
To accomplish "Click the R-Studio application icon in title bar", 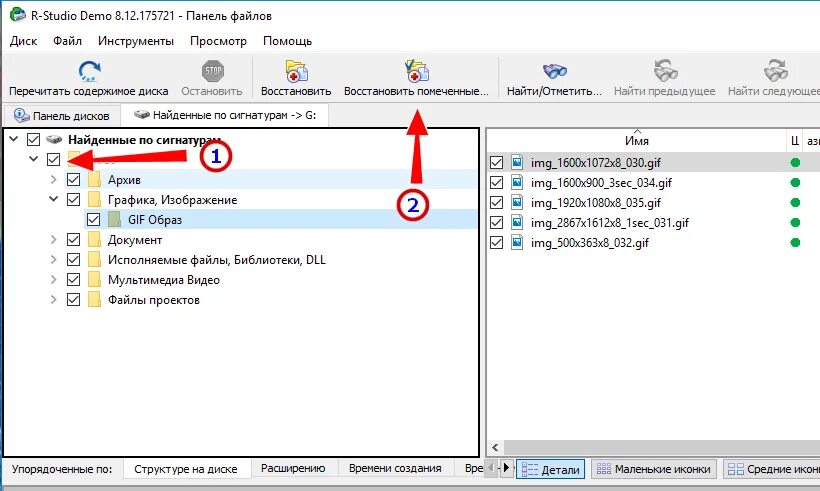I will 17,15.
